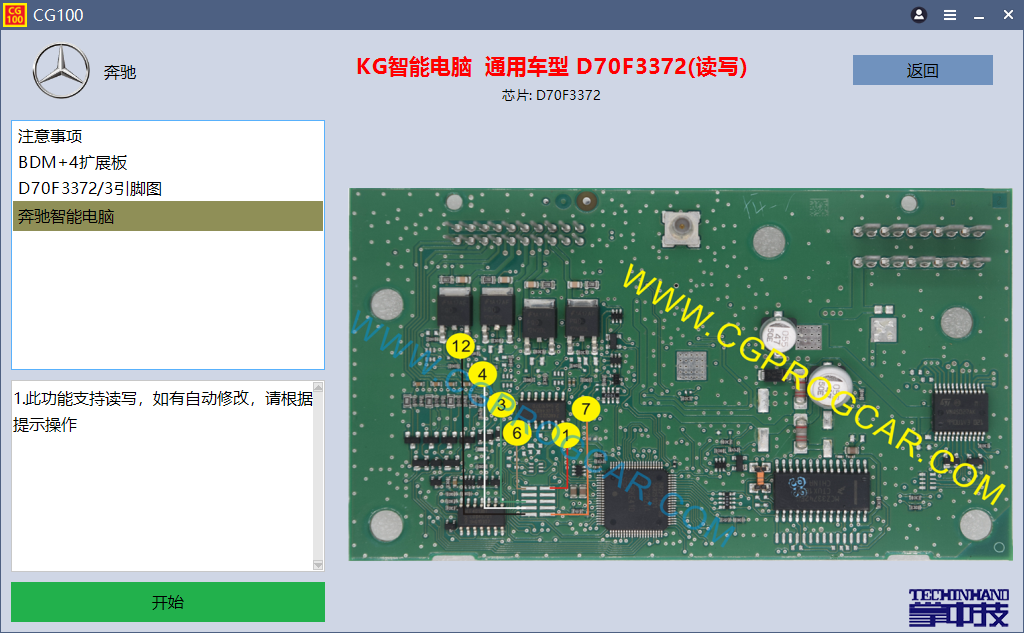Click the 返回 return button
The image size is (1024, 633).
pyautogui.click(x=921, y=69)
